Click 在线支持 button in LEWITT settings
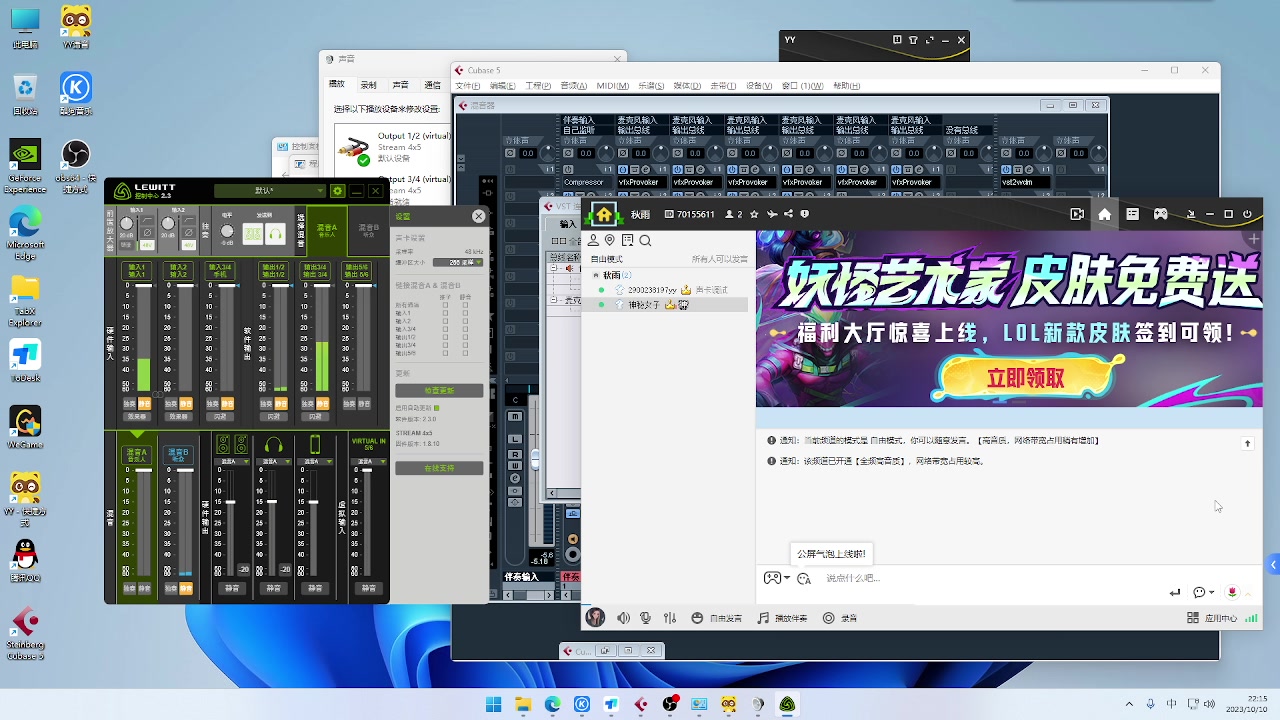The width and height of the screenshot is (1280, 720). 439,468
